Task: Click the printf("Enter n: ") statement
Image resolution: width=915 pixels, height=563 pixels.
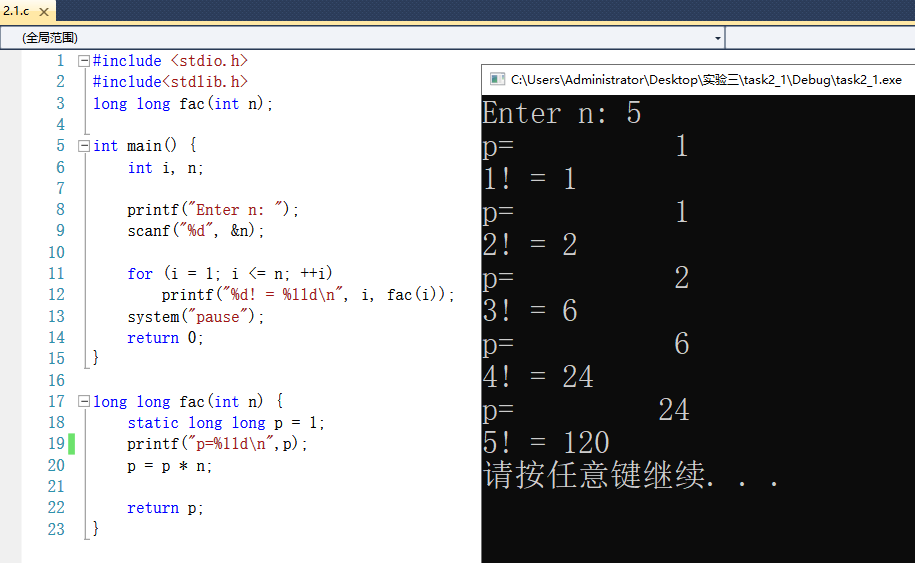Action: tap(213, 209)
